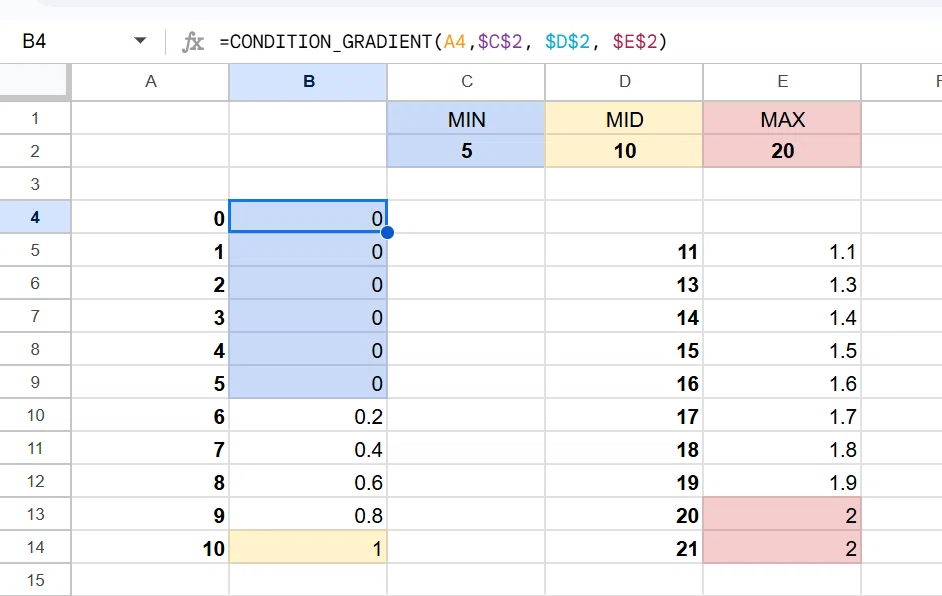
Task: Select row 2 header
Action: [35, 151]
